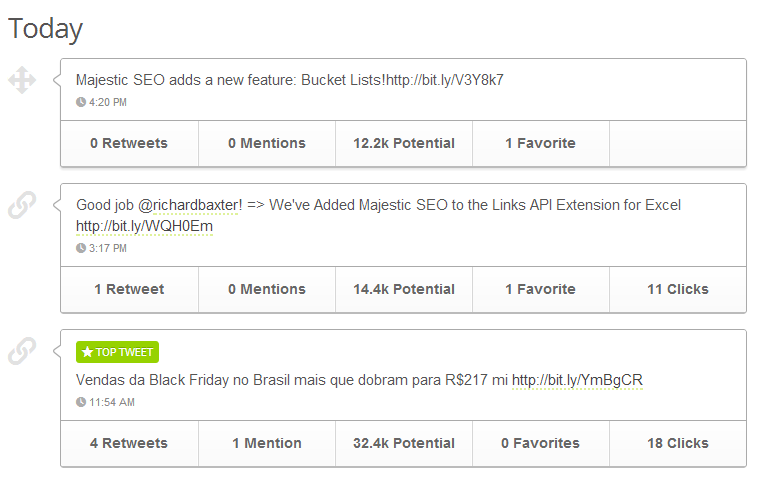Open the bit.ly/V3Y8k7 link

445,80
